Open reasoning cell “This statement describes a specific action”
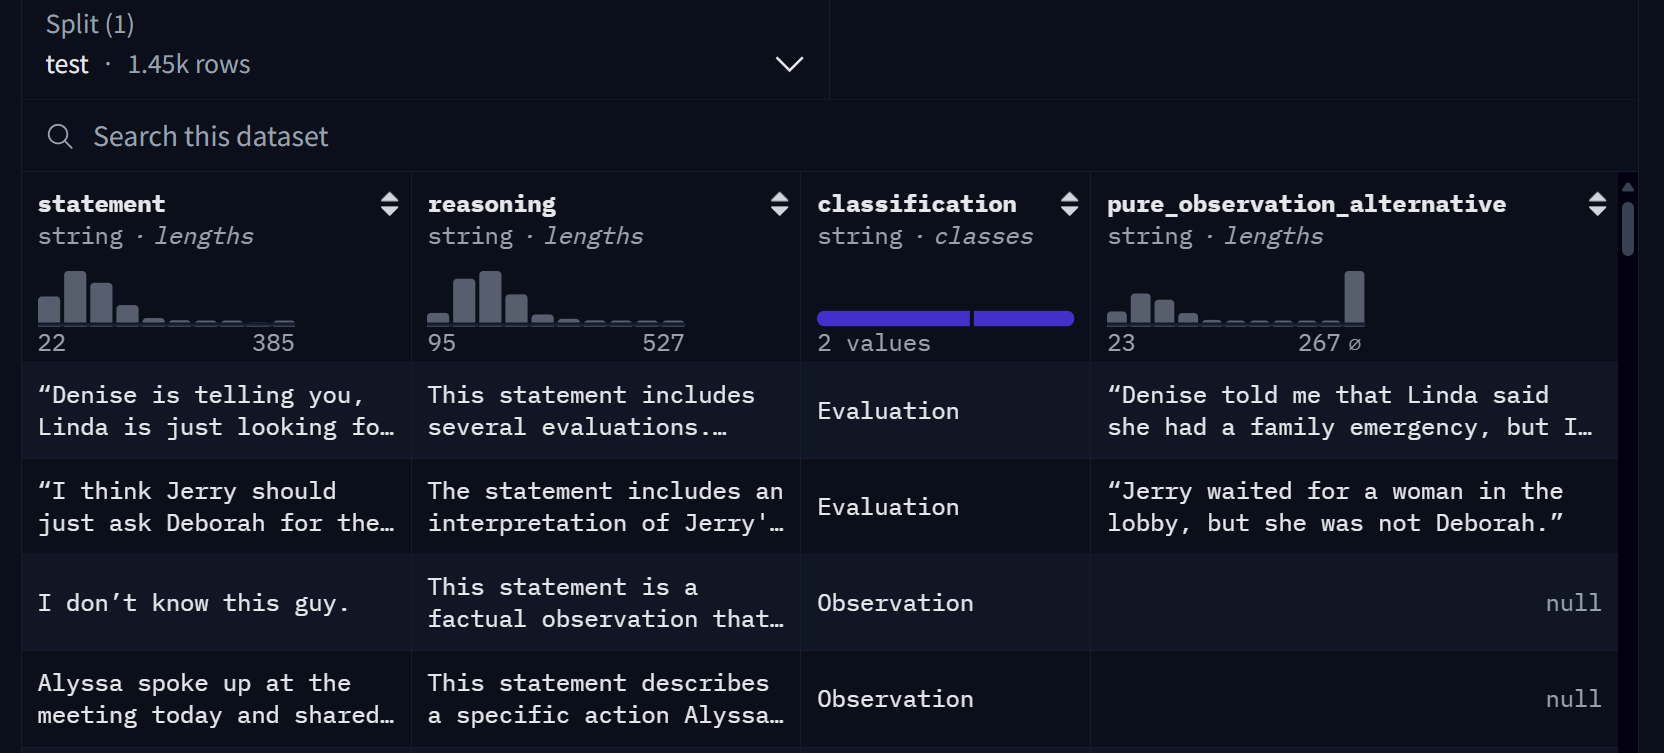The image size is (1664, 753). tap(606, 699)
